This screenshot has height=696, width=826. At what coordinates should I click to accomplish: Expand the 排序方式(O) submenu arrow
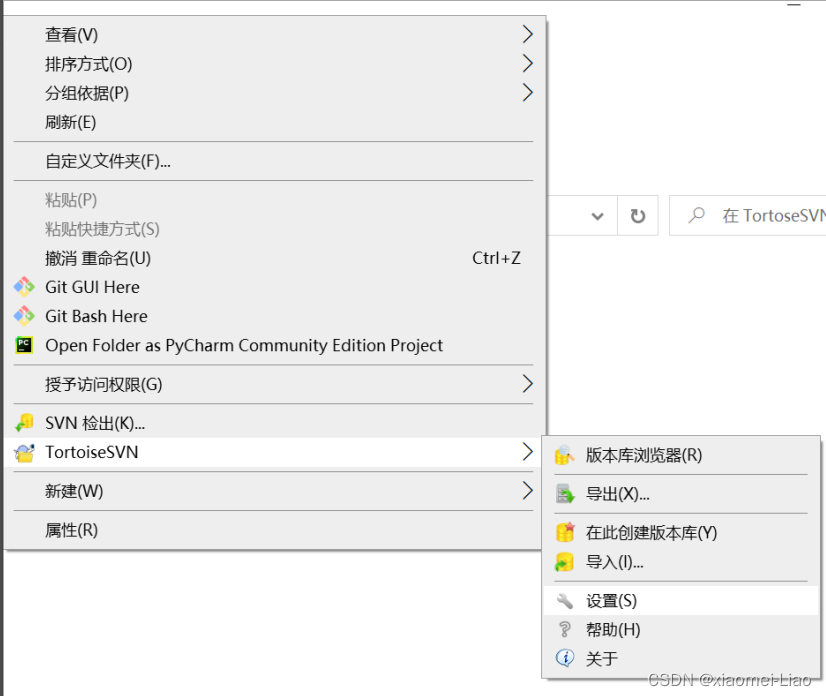pyautogui.click(x=527, y=64)
